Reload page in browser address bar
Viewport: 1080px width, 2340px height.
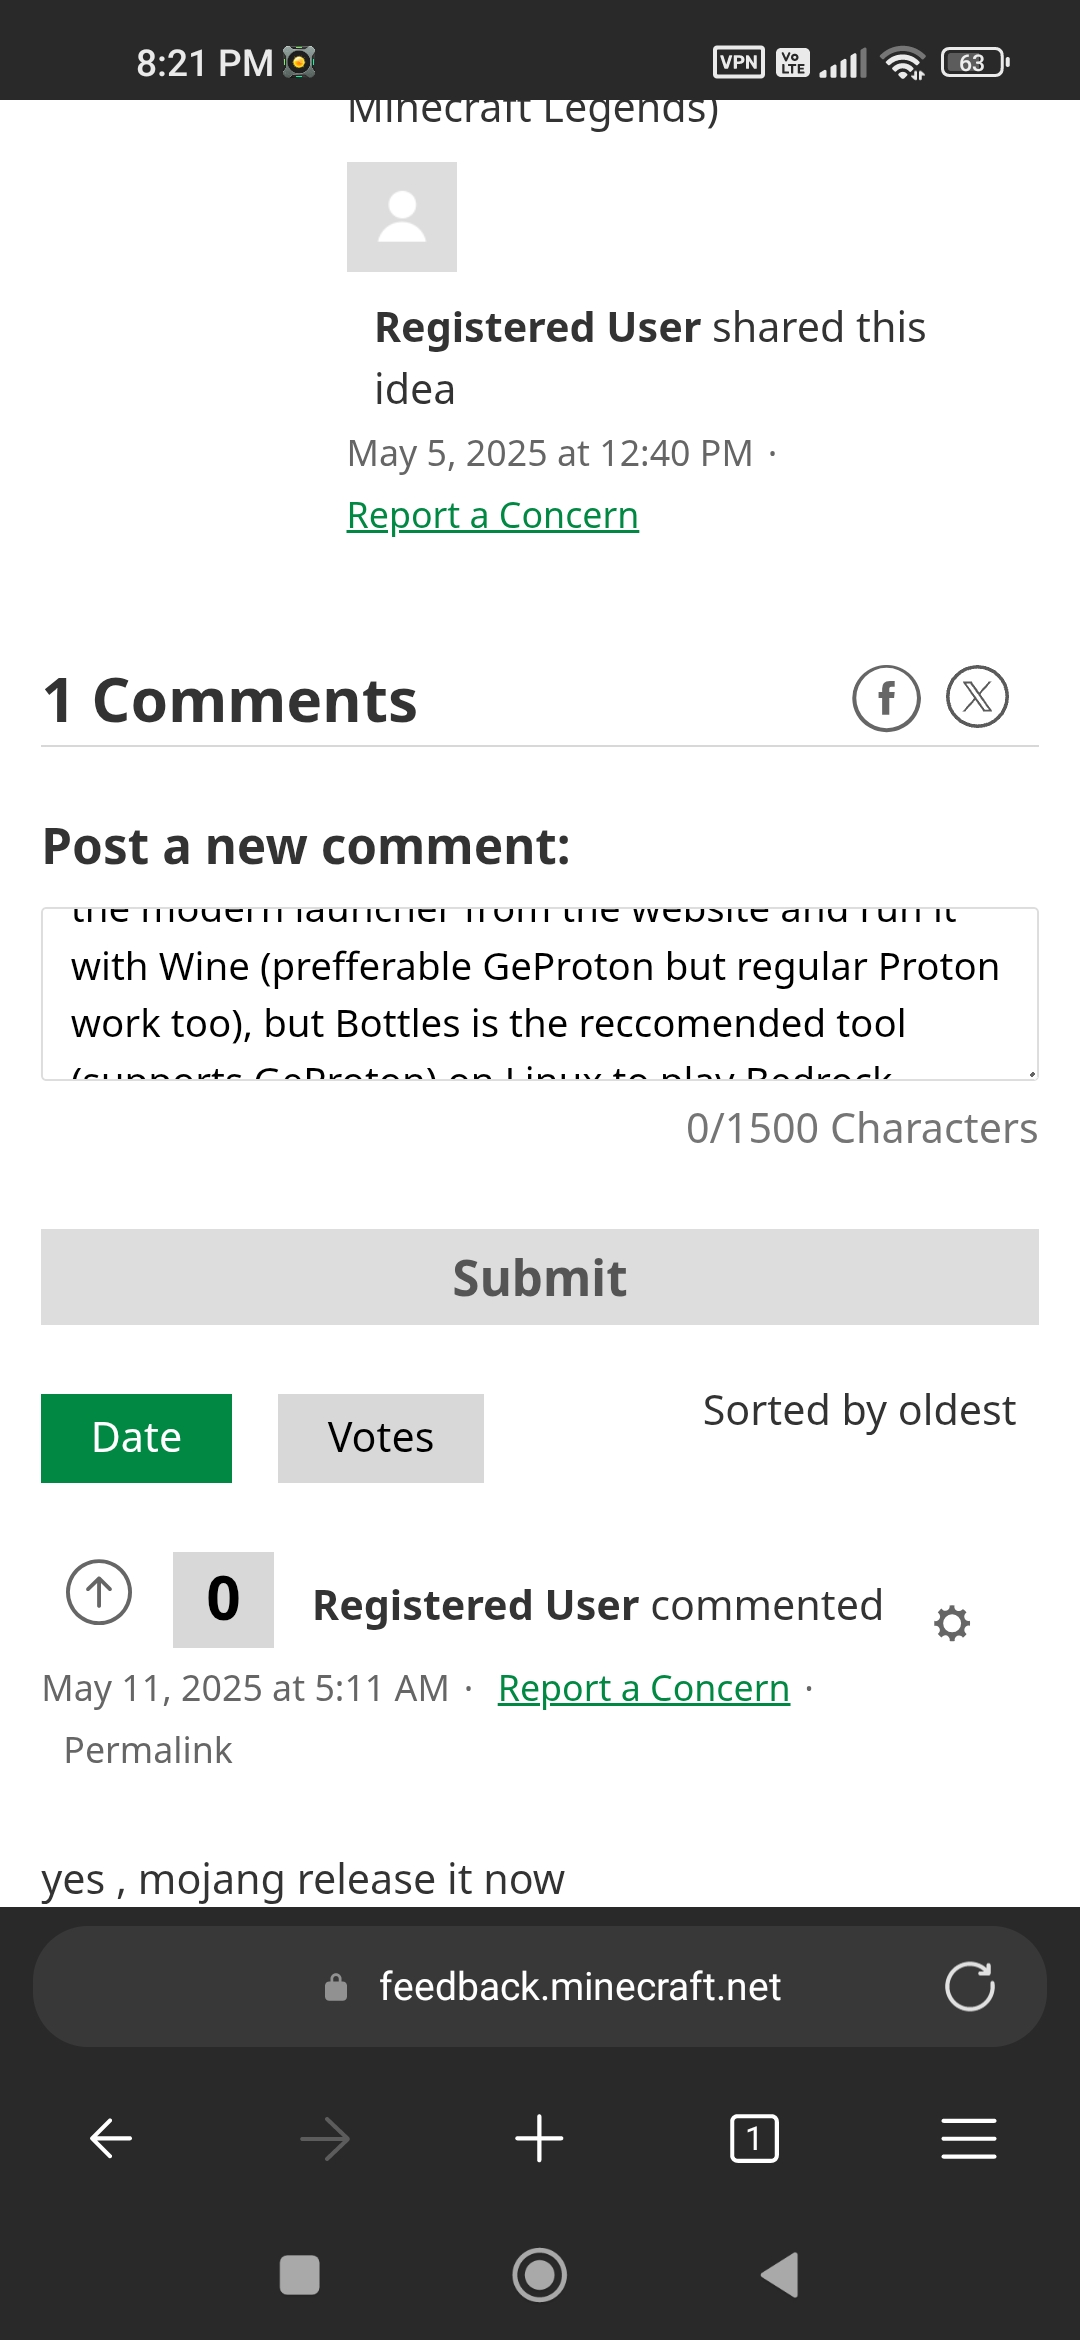pyautogui.click(x=969, y=1986)
